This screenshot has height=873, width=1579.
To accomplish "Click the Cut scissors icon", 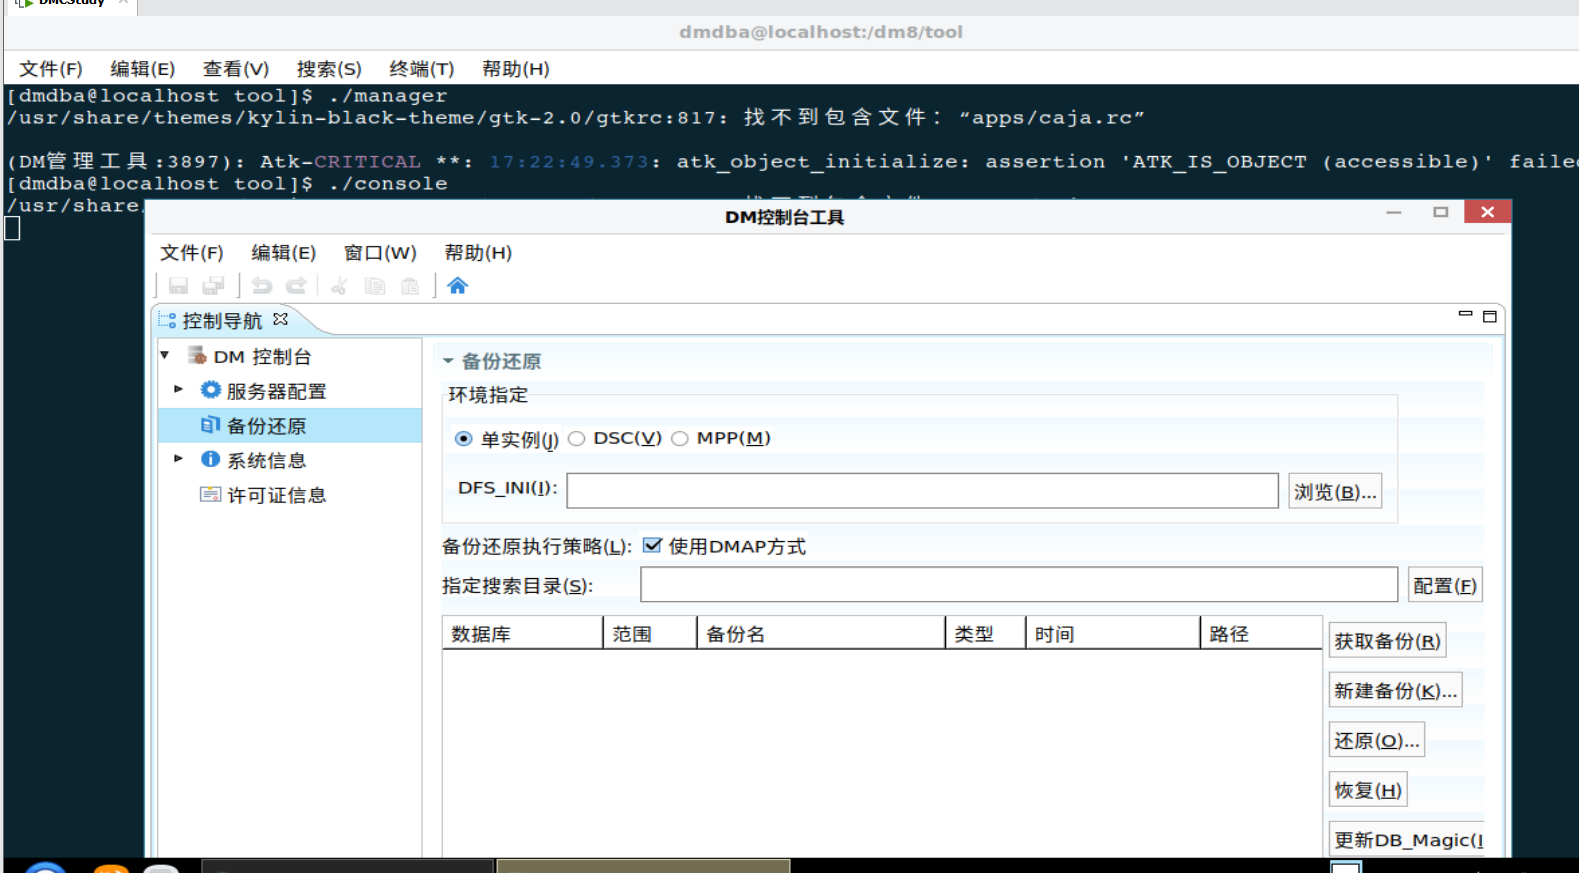I will click(339, 286).
